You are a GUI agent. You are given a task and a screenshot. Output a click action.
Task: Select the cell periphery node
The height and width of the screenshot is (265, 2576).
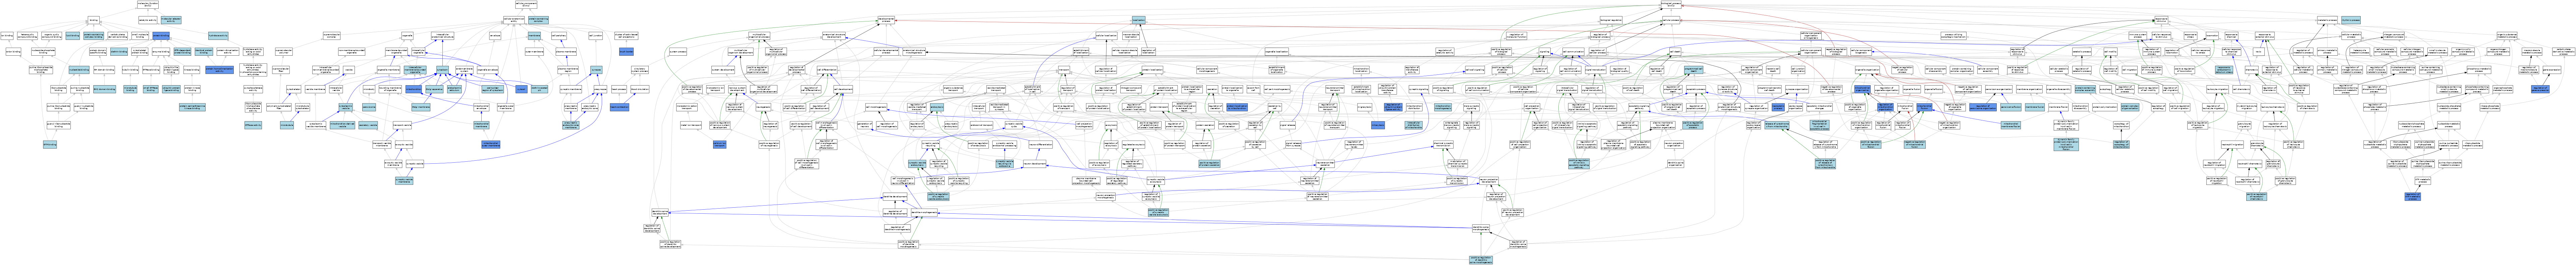coord(559,36)
